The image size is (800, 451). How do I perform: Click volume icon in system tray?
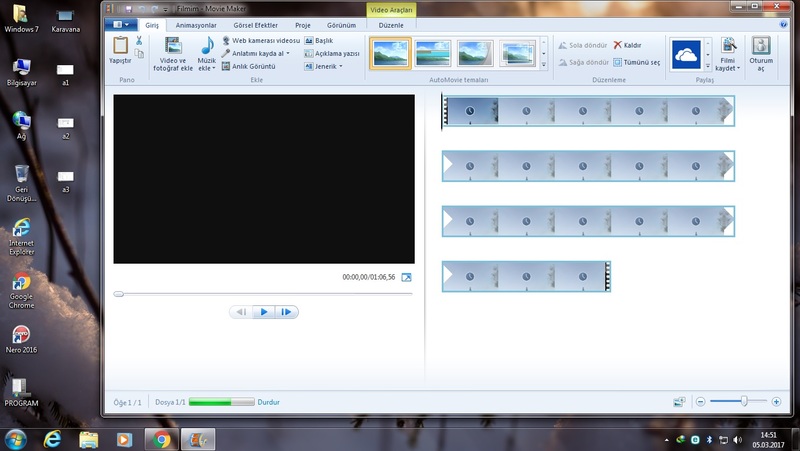tap(737, 439)
